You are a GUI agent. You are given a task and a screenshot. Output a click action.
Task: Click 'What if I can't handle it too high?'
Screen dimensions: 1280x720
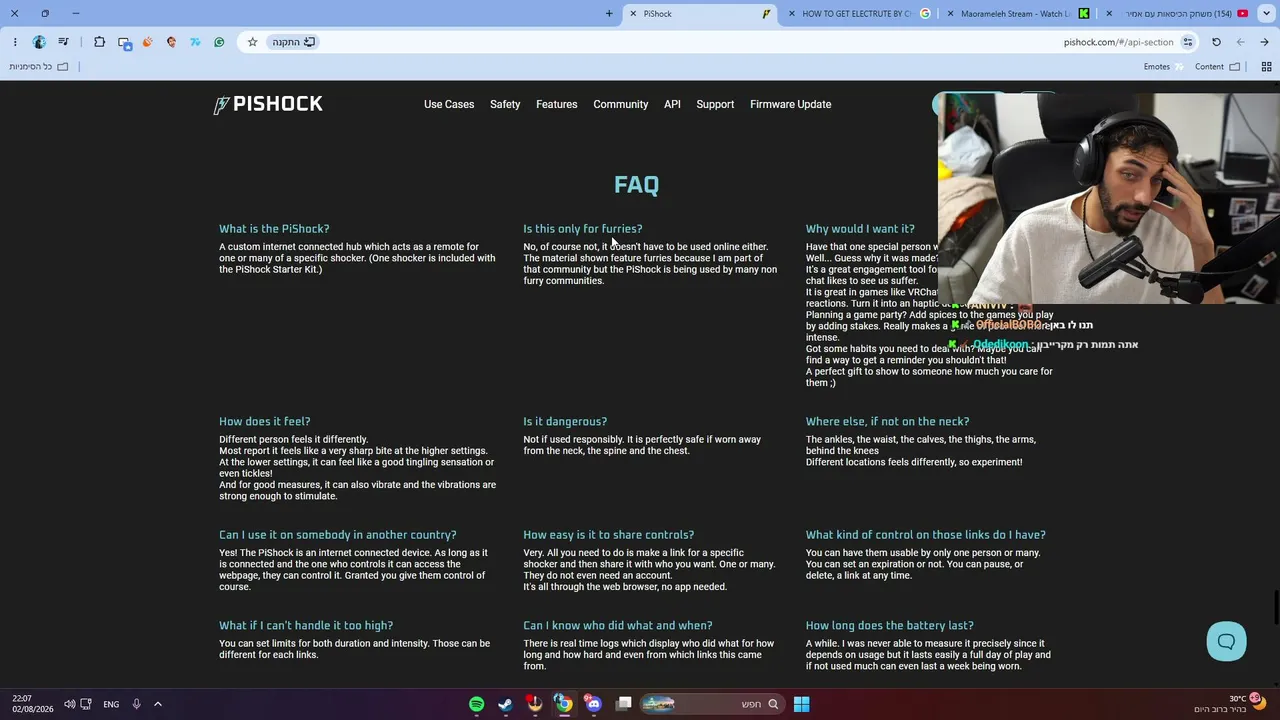(x=306, y=626)
